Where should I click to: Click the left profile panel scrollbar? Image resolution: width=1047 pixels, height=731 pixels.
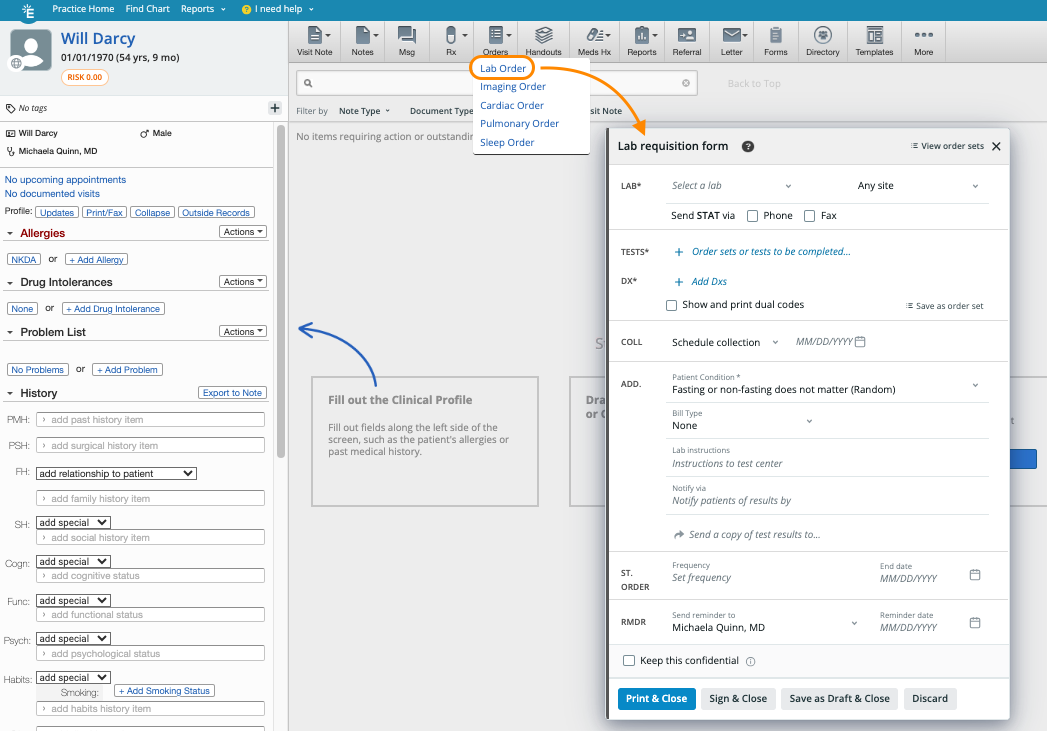coord(281,290)
